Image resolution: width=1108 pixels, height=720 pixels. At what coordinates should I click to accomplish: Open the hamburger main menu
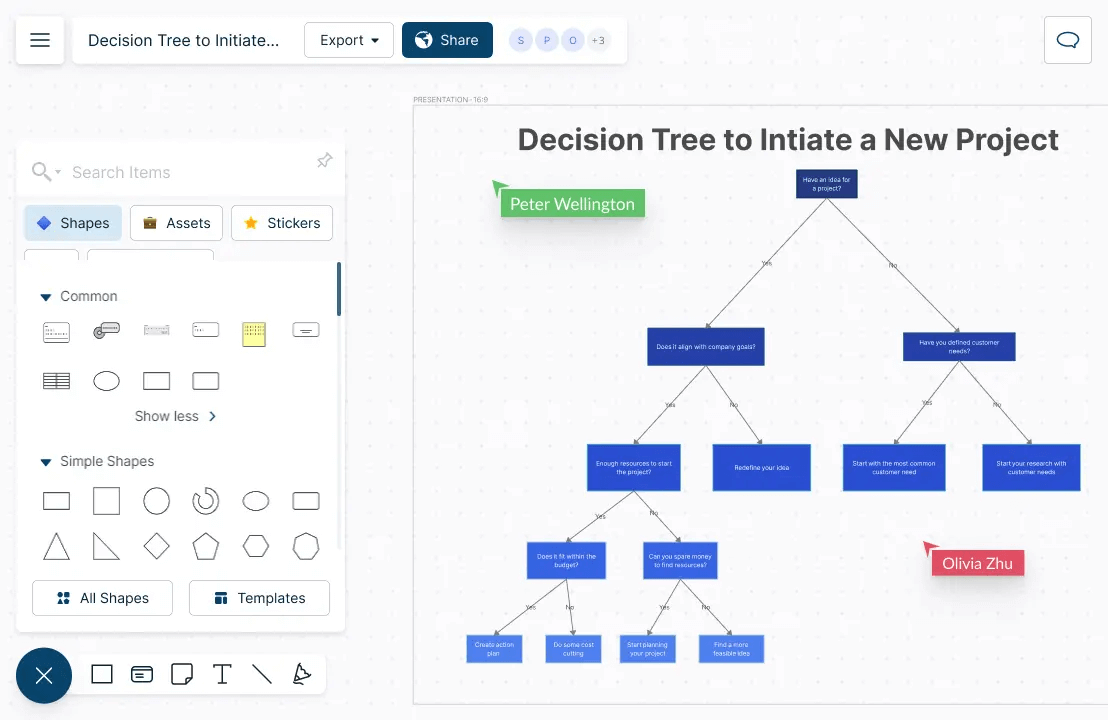tap(40, 40)
